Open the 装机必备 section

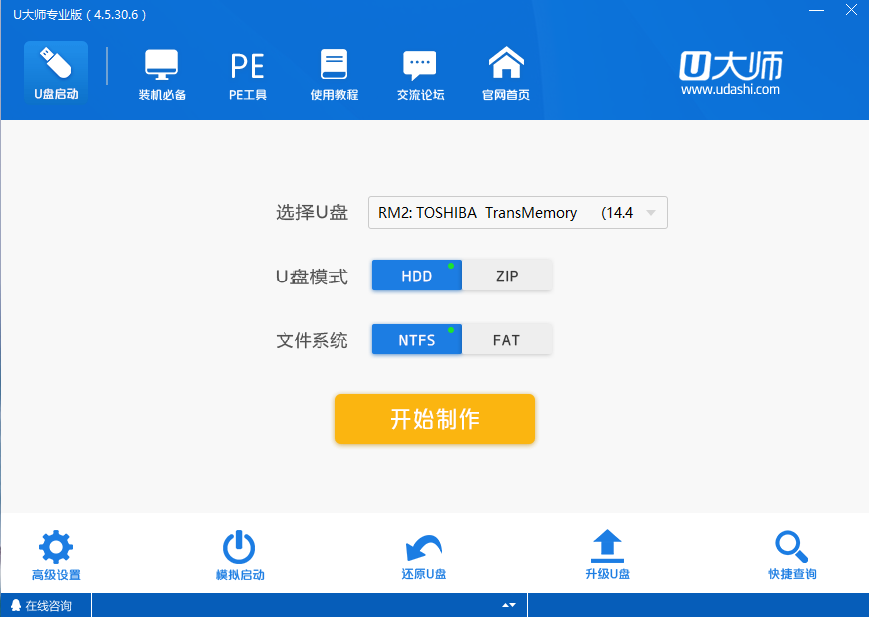tap(161, 70)
